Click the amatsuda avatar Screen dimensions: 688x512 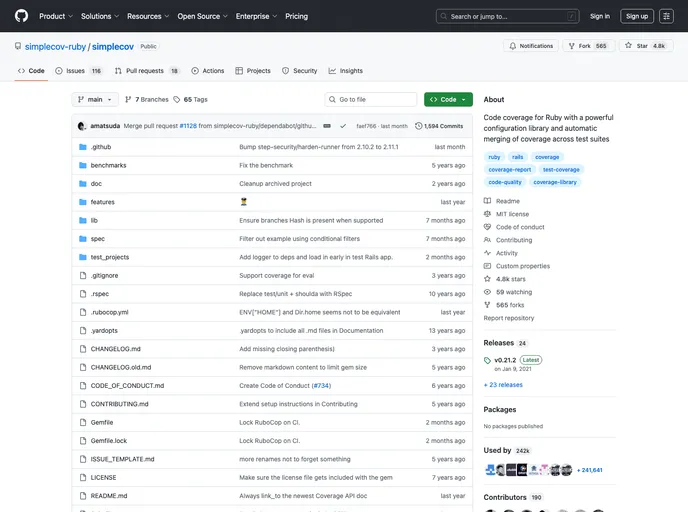pos(82,126)
